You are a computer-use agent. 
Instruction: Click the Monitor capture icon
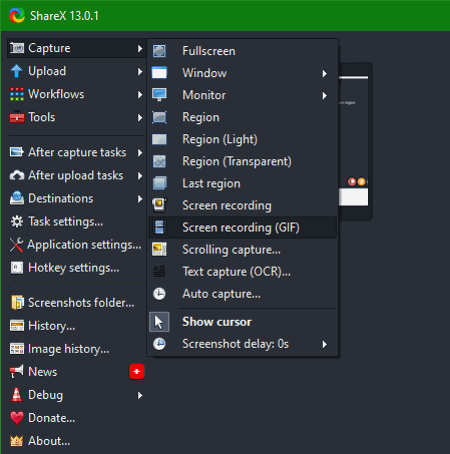[x=159, y=95]
